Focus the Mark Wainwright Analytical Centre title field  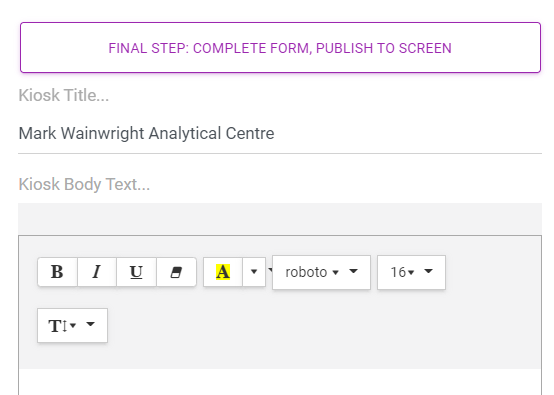click(x=280, y=134)
